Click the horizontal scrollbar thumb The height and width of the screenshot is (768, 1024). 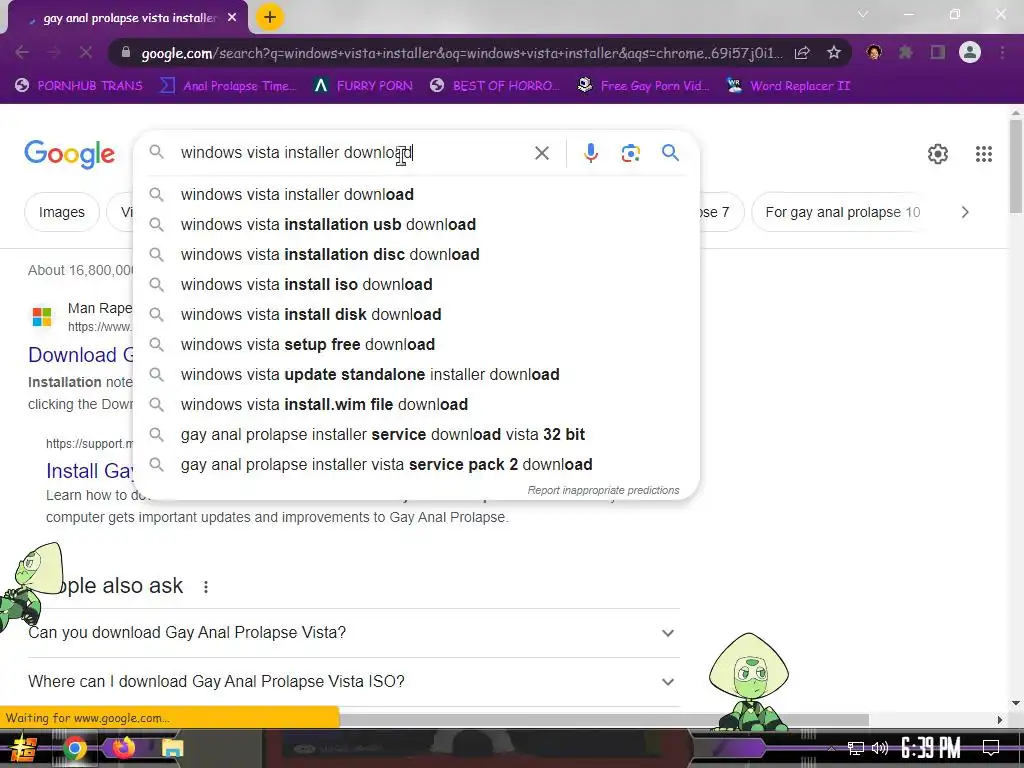click(604, 720)
